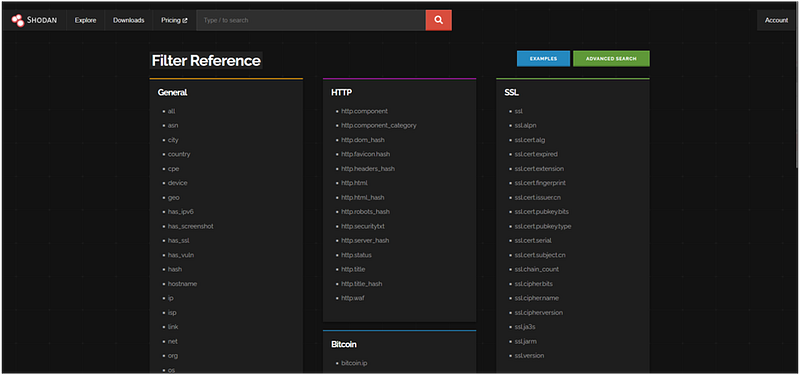Select the "has_ssl" filter
Screen dimensions: 800x375
179,240
